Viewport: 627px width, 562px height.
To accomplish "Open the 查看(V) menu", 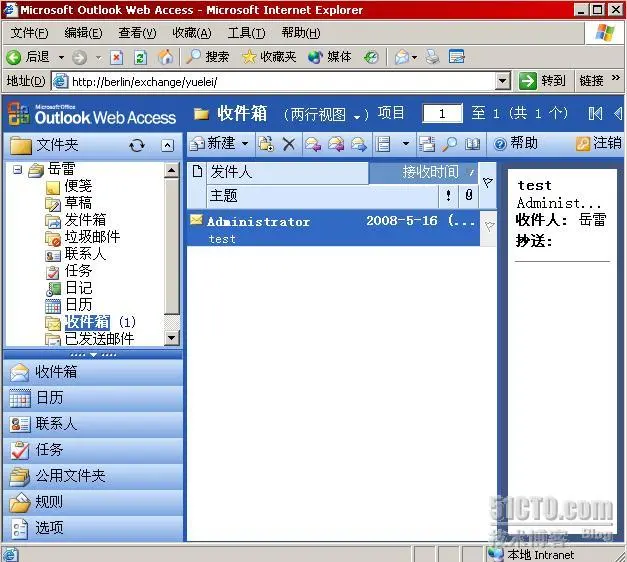I will tap(137, 33).
